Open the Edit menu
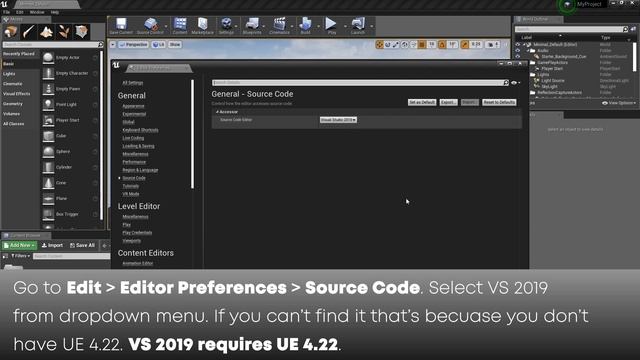640x360 pixels. pyautogui.click(x=19, y=12)
